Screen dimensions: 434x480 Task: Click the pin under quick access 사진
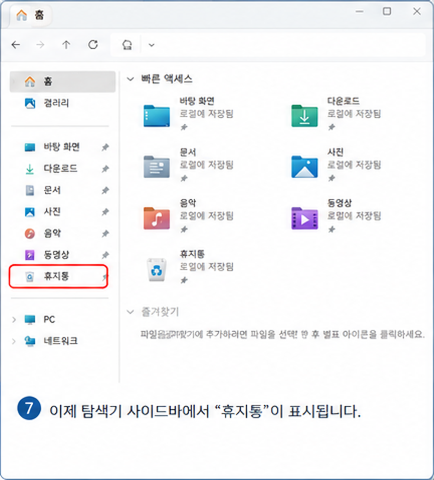[332, 178]
